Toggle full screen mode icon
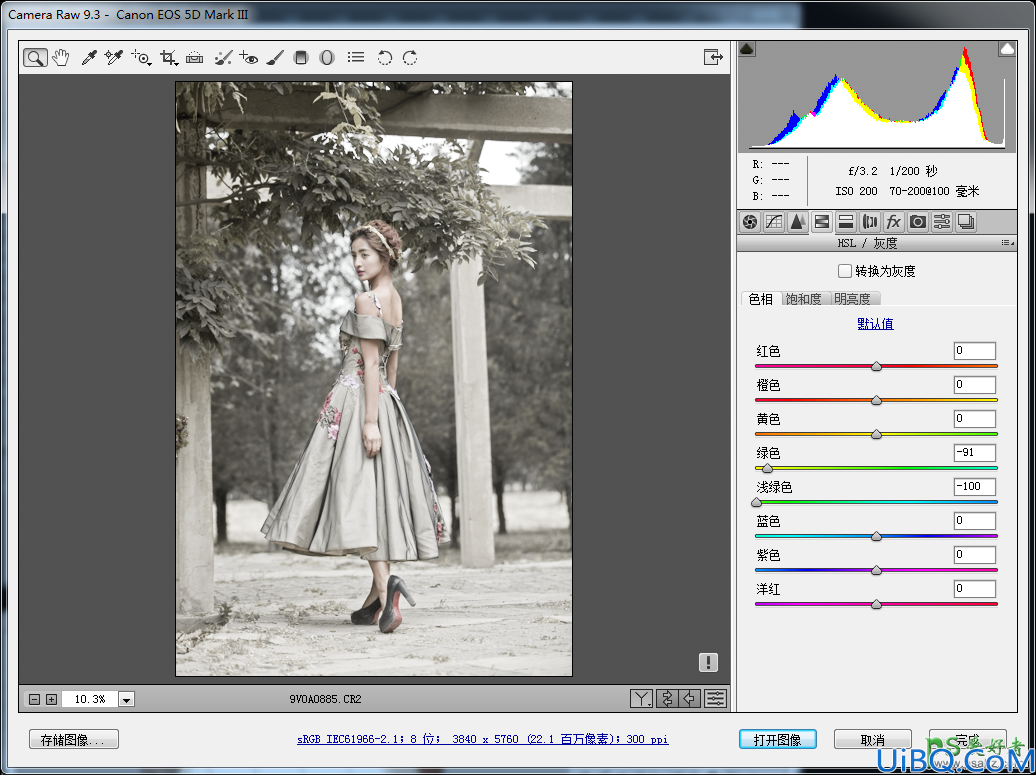This screenshot has width=1036, height=775. click(x=713, y=57)
